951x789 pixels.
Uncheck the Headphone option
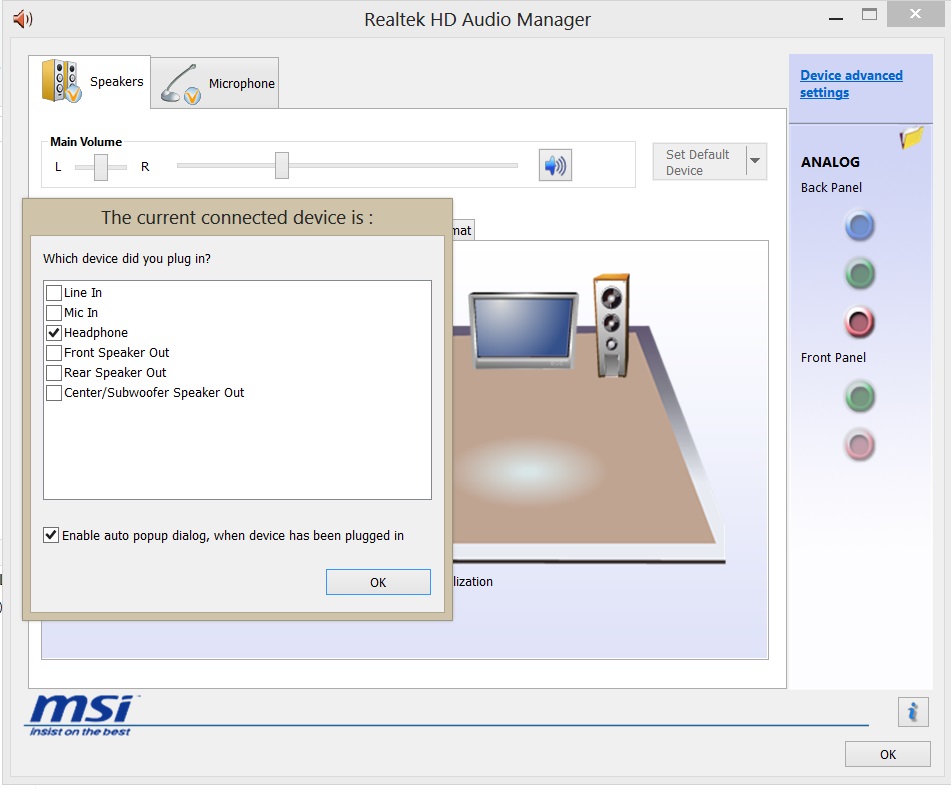coord(54,333)
